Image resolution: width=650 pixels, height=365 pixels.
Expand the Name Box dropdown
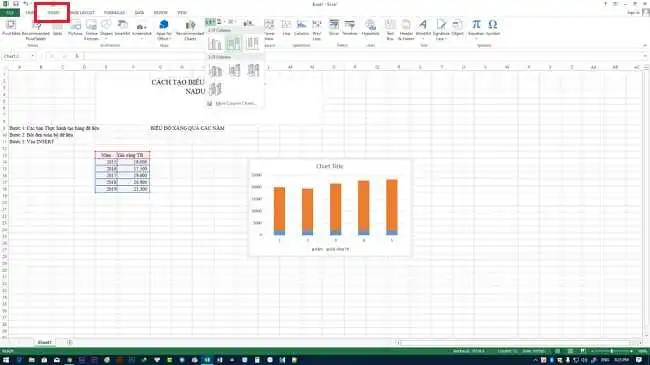click(x=32, y=56)
